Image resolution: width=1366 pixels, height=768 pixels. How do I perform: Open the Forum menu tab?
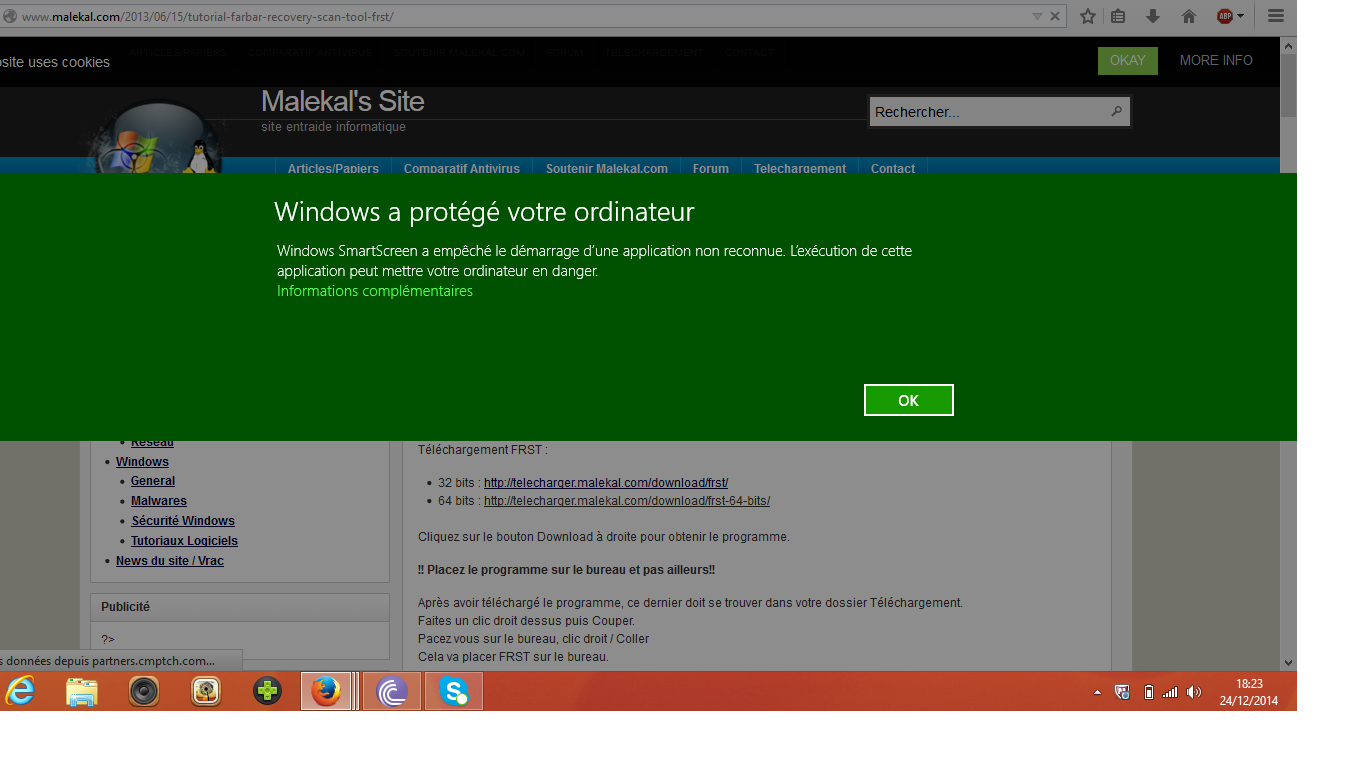pyautogui.click(x=711, y=169)
